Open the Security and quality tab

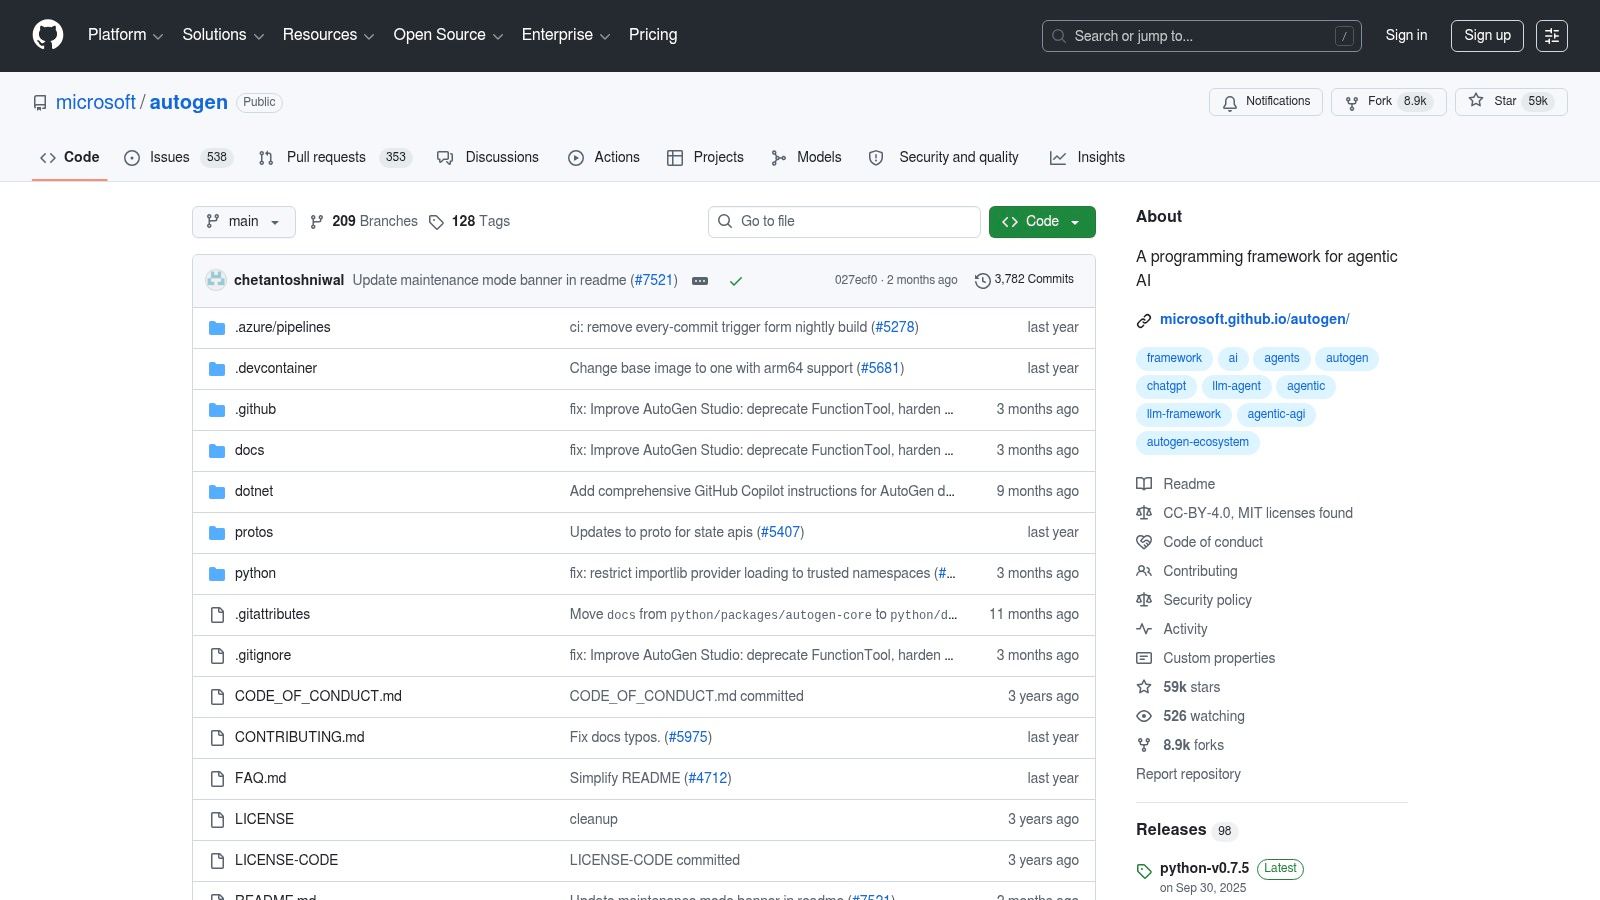(944, 158)
